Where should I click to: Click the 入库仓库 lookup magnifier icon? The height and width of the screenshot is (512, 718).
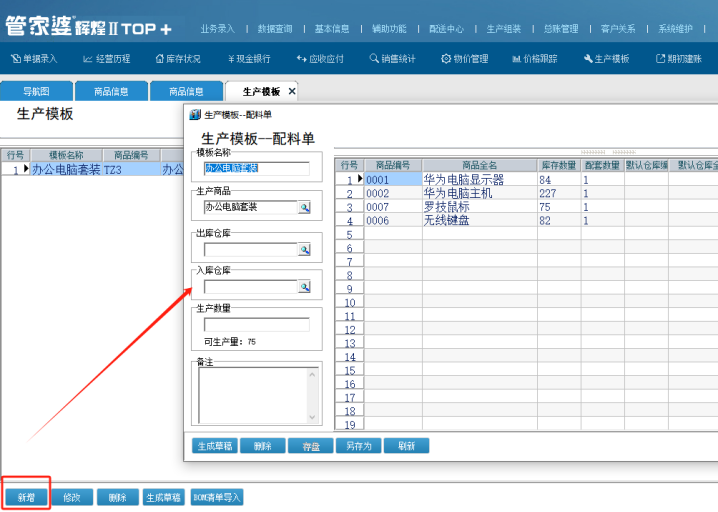305,287
